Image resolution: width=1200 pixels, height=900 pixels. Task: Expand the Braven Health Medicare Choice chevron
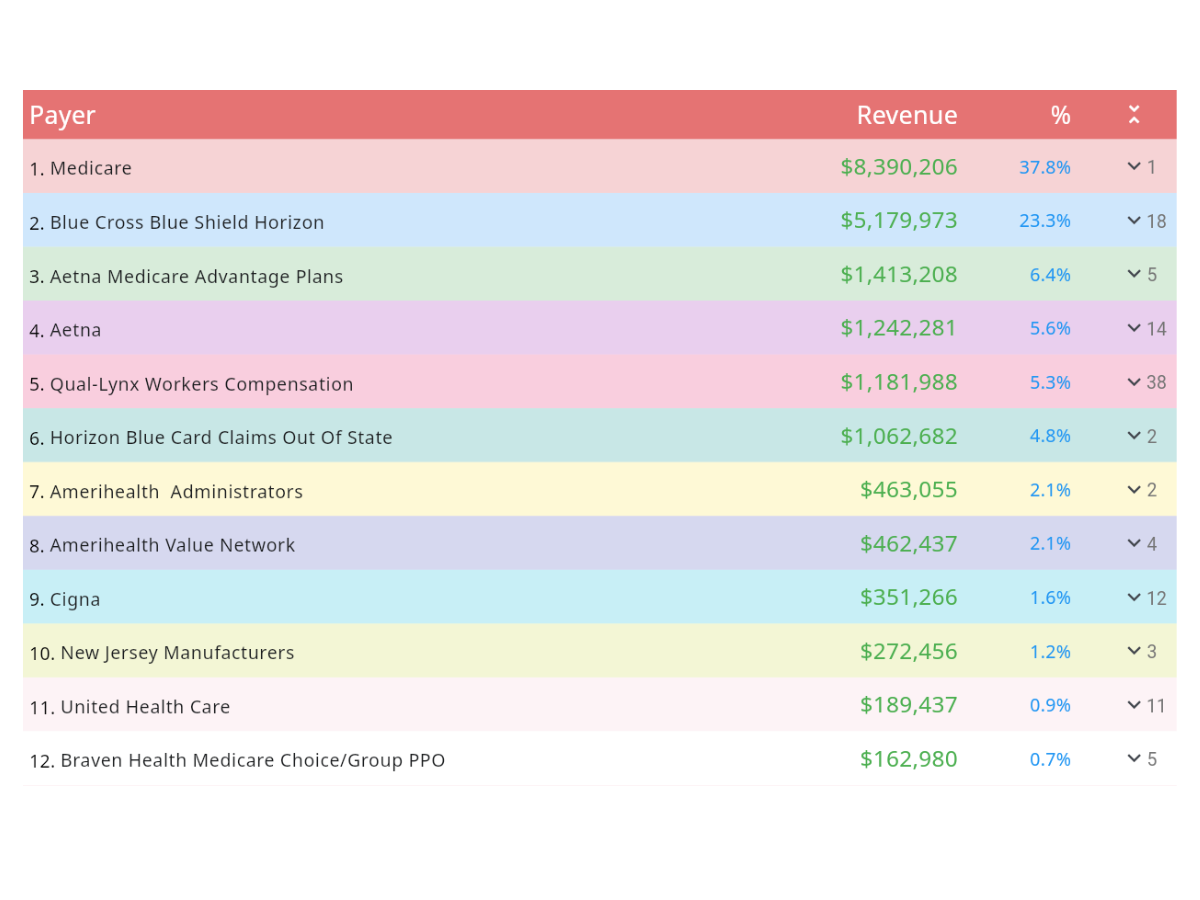(x=1134, y=759)
